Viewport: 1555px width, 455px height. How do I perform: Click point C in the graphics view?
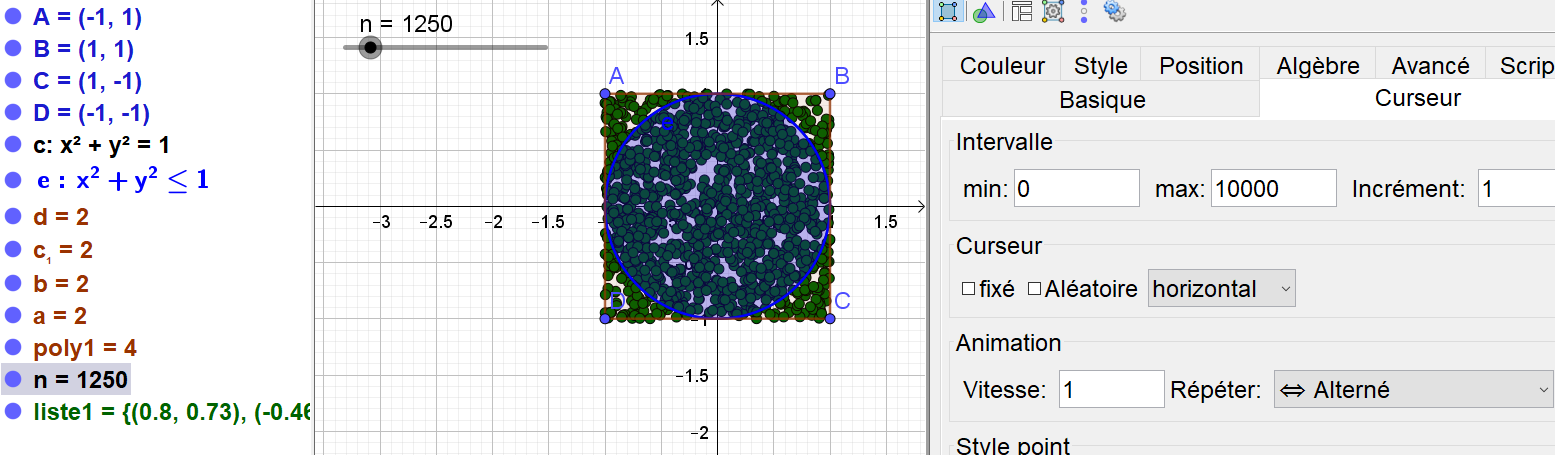829,318
